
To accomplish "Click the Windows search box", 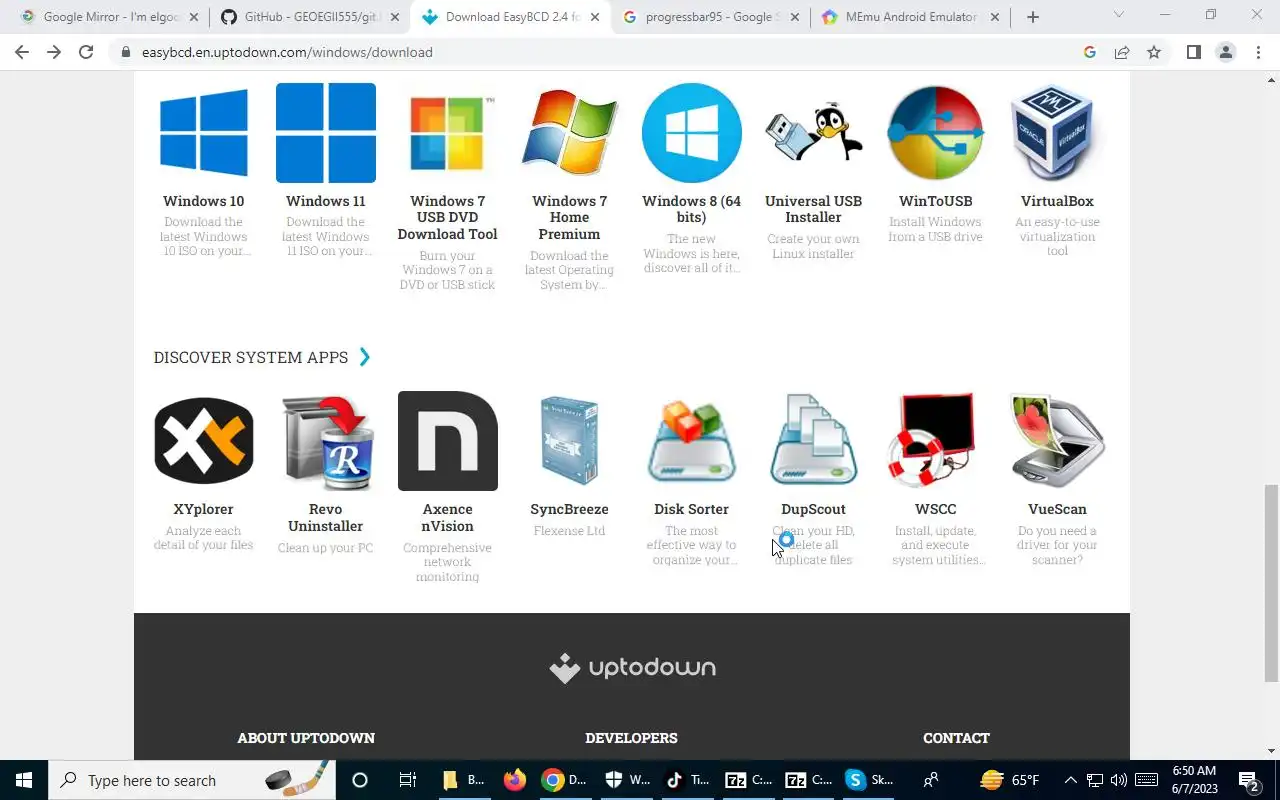I will pos(193,780).
